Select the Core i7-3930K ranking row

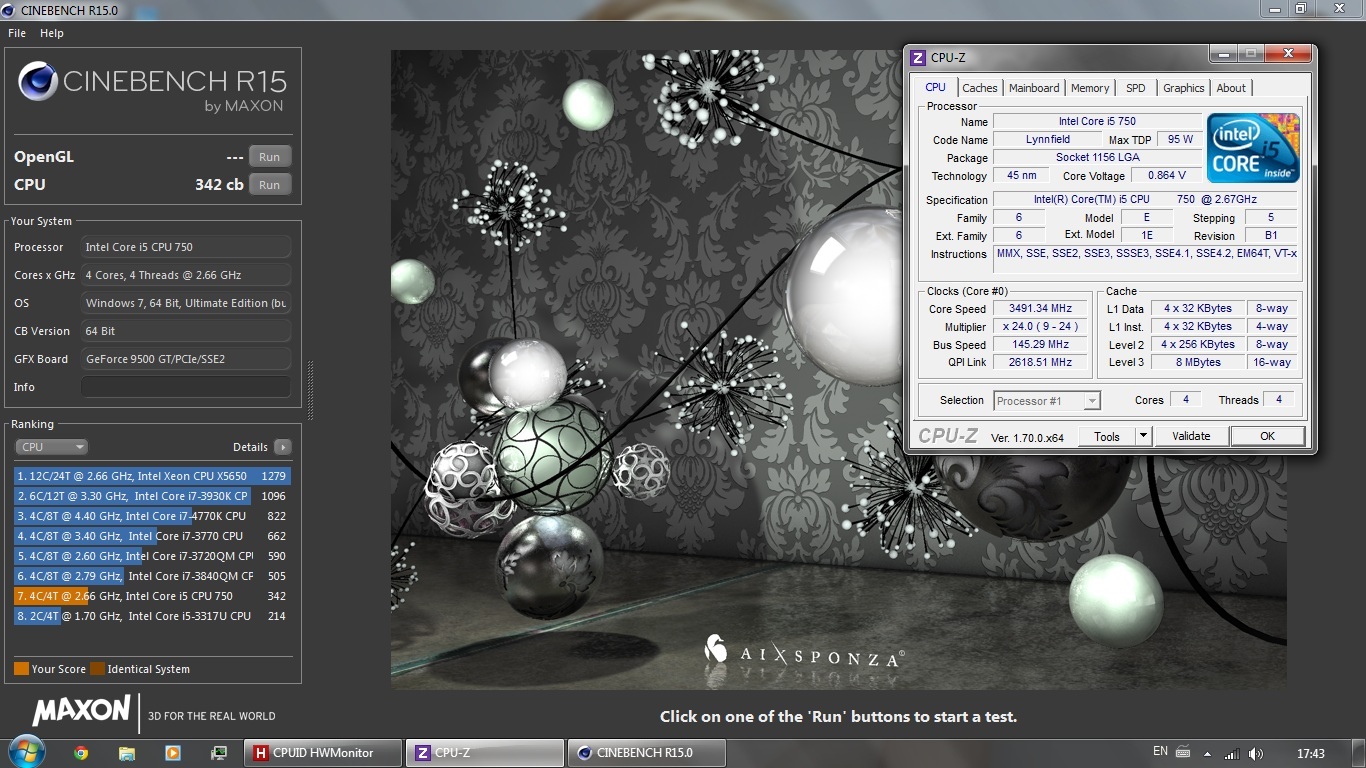152,496
